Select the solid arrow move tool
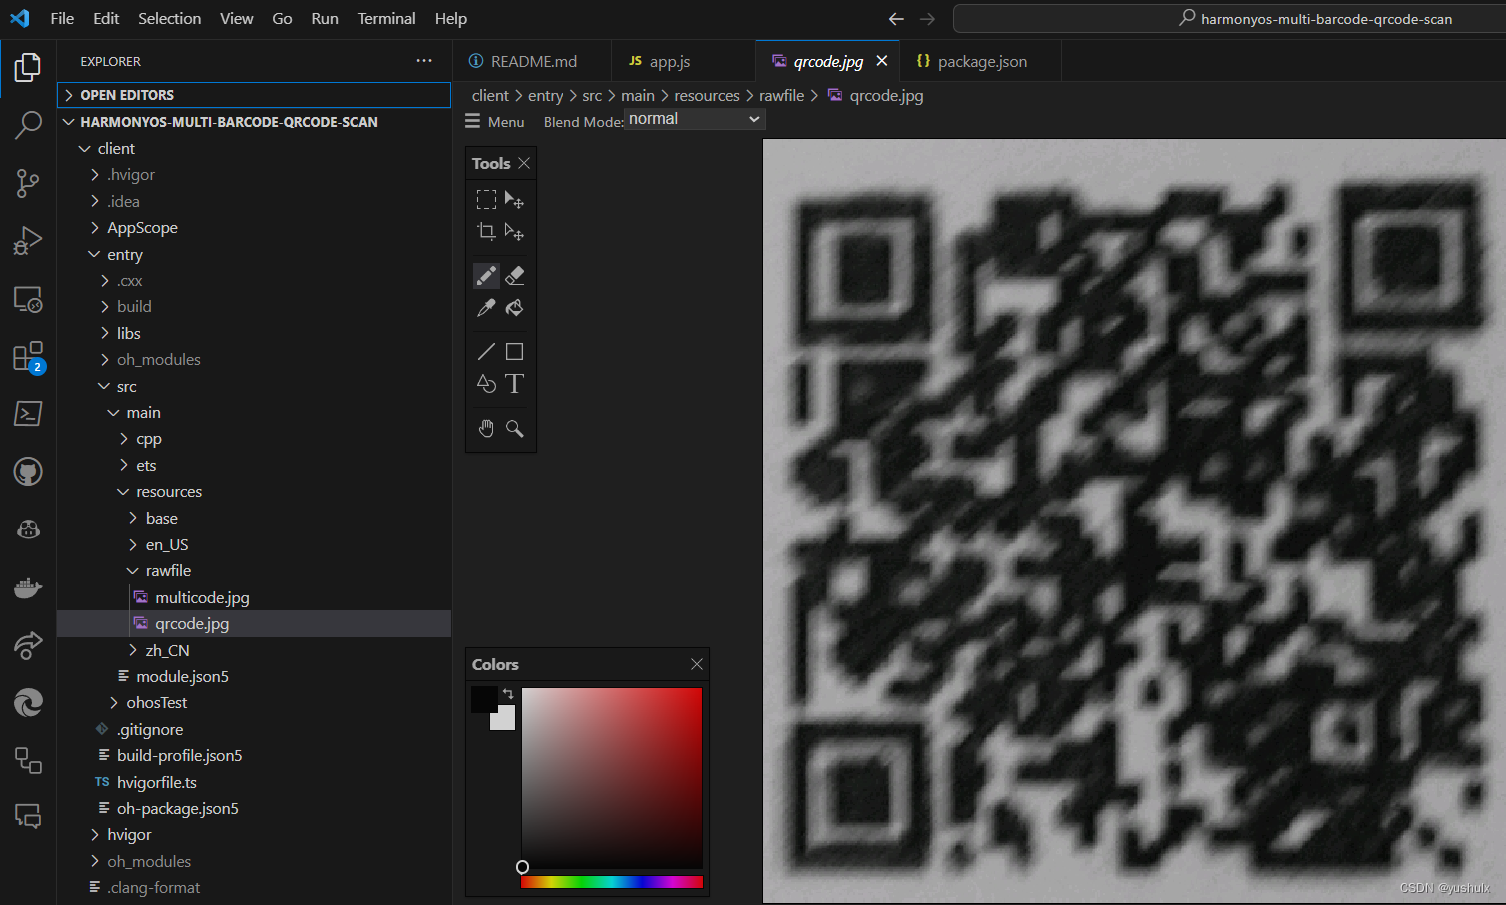 click(x=514, y=200)
